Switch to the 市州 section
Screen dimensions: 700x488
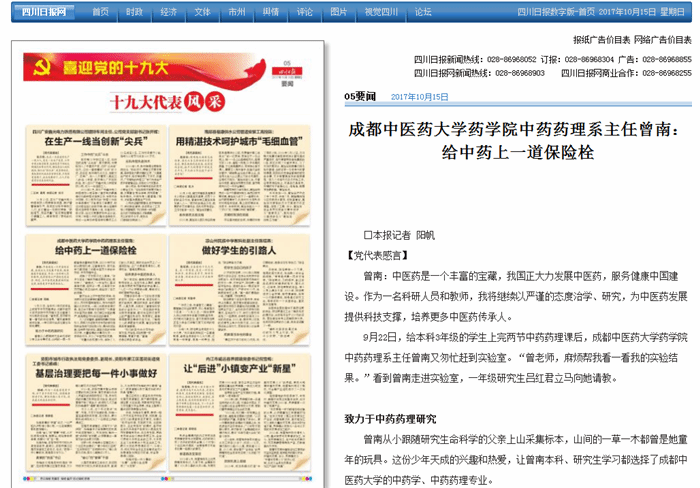point(236,12)
